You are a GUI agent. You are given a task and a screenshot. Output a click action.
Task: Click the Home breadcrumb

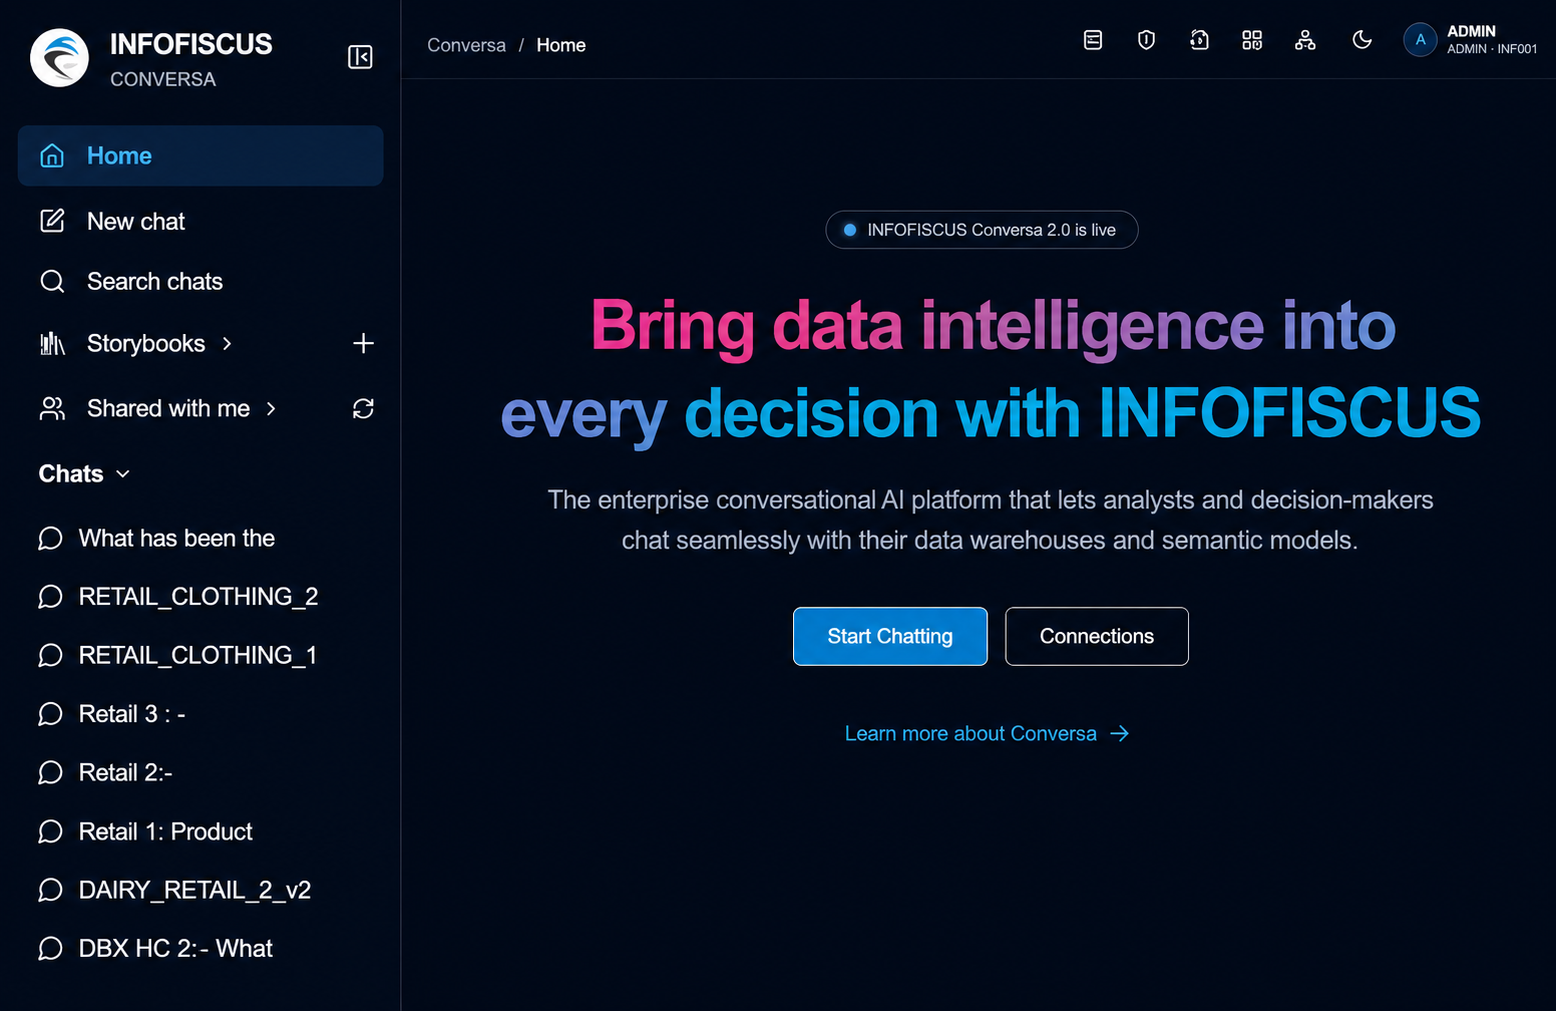(561, 45)
